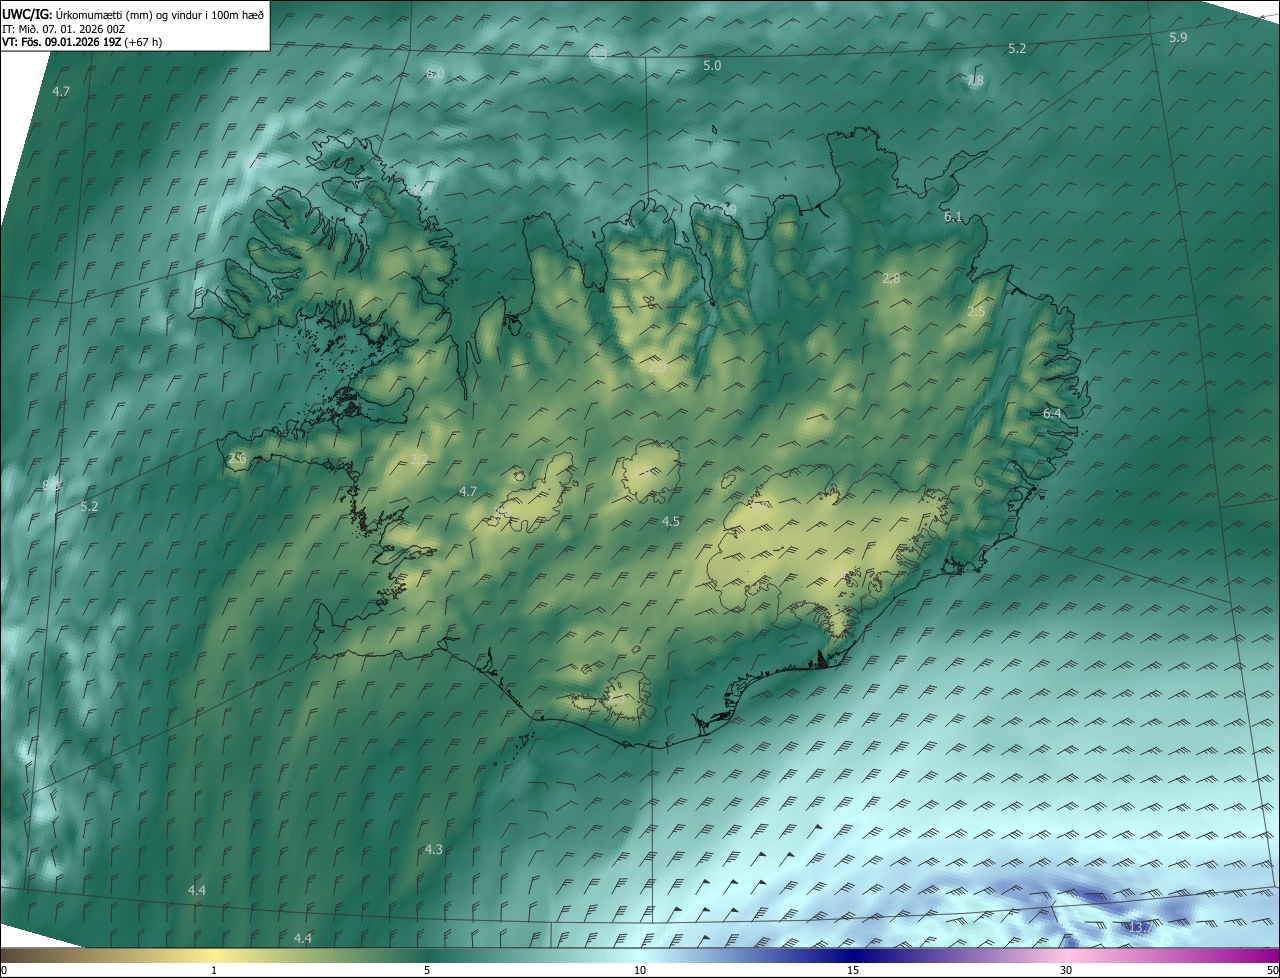Click the 5.0 value label on the map
Screen dimensions: 1280x978
point(712,65)
